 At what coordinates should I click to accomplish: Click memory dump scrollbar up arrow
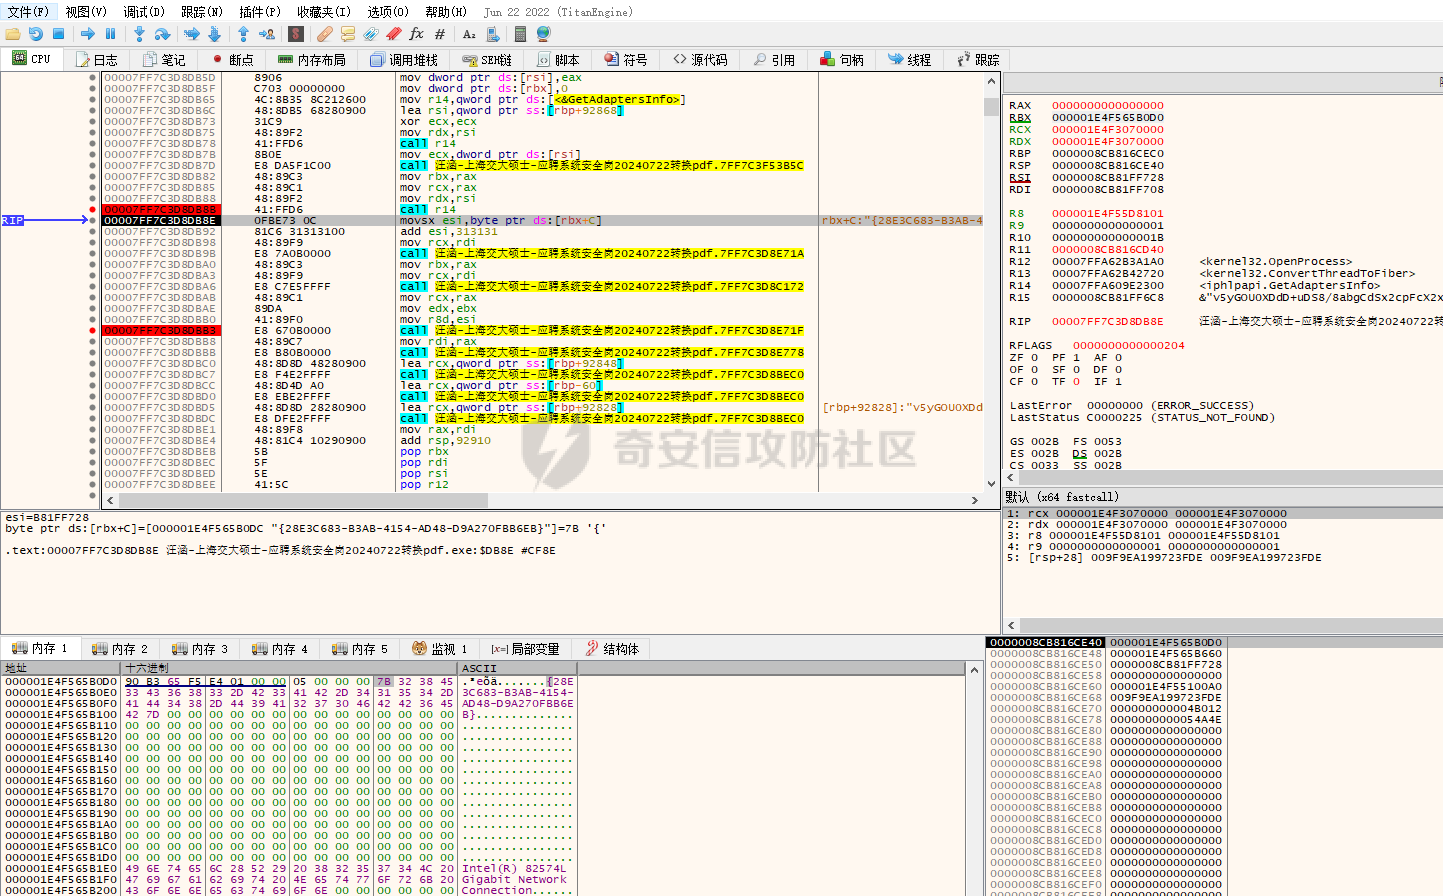tap(975, 669)
